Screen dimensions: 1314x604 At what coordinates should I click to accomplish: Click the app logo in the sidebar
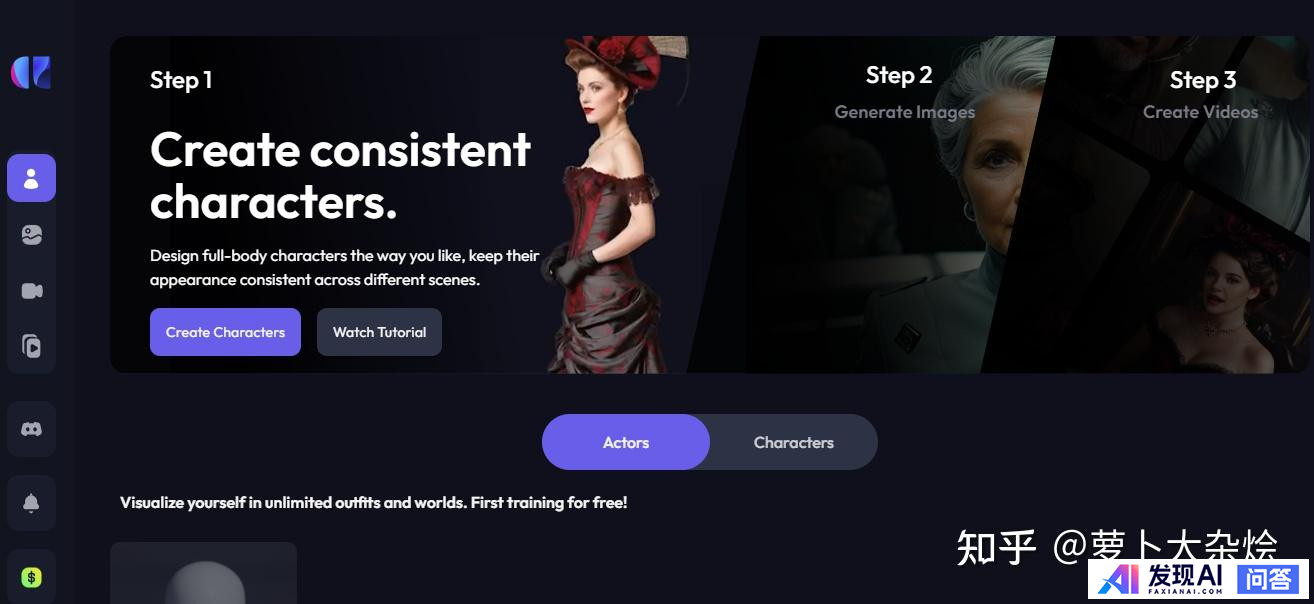[x=31, y=72]
